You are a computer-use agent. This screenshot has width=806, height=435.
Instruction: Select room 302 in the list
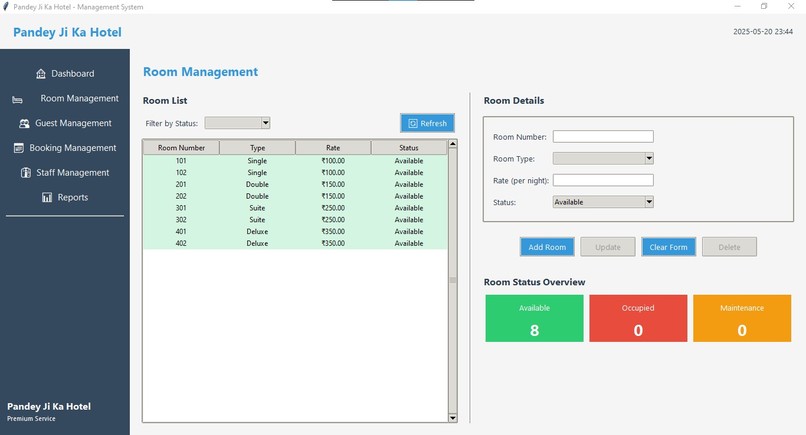295,220
